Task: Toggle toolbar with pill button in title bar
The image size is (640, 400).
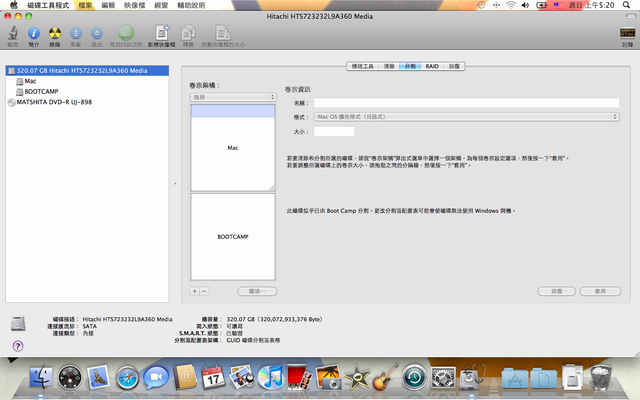Action: point(631,16)
